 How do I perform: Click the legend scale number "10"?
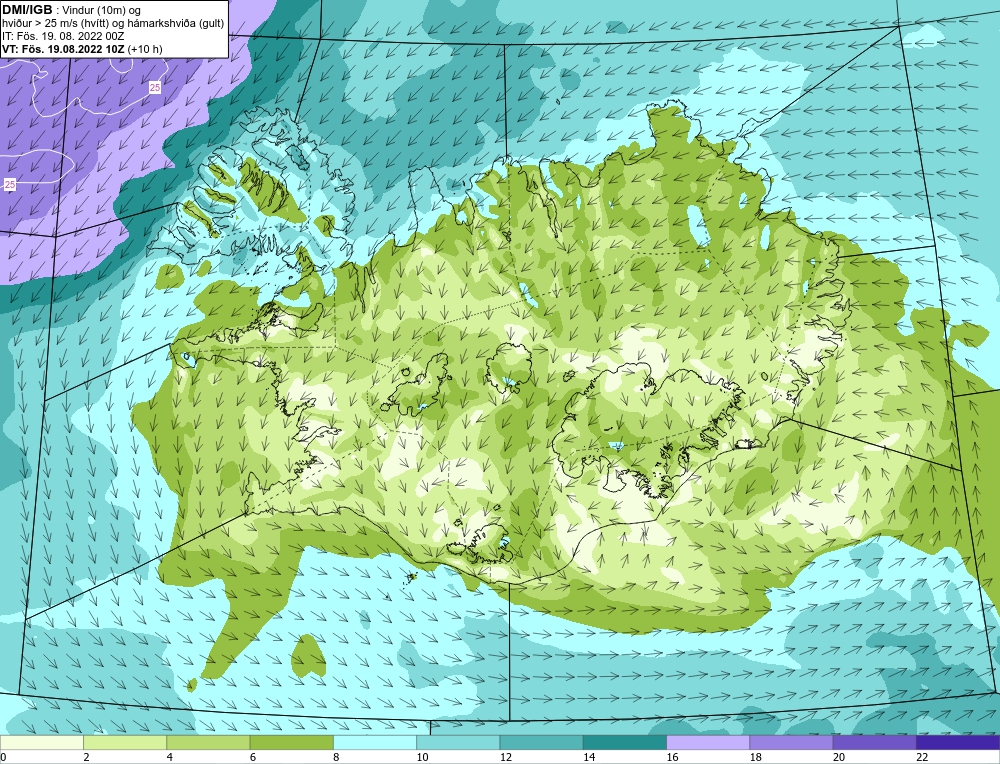[x=421, y=757]
